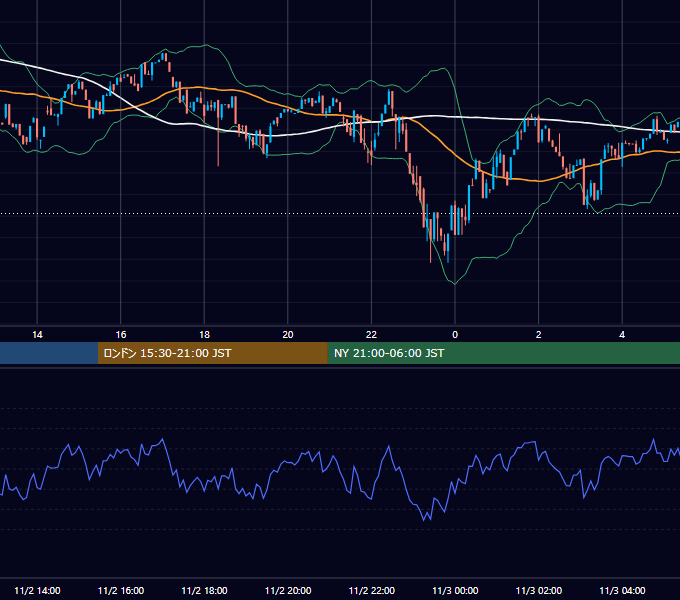Image resolution: width=680 pixels, height=600 pixels.
Task: Click the '4' hour axis label
Action: [x=622, y=335]
